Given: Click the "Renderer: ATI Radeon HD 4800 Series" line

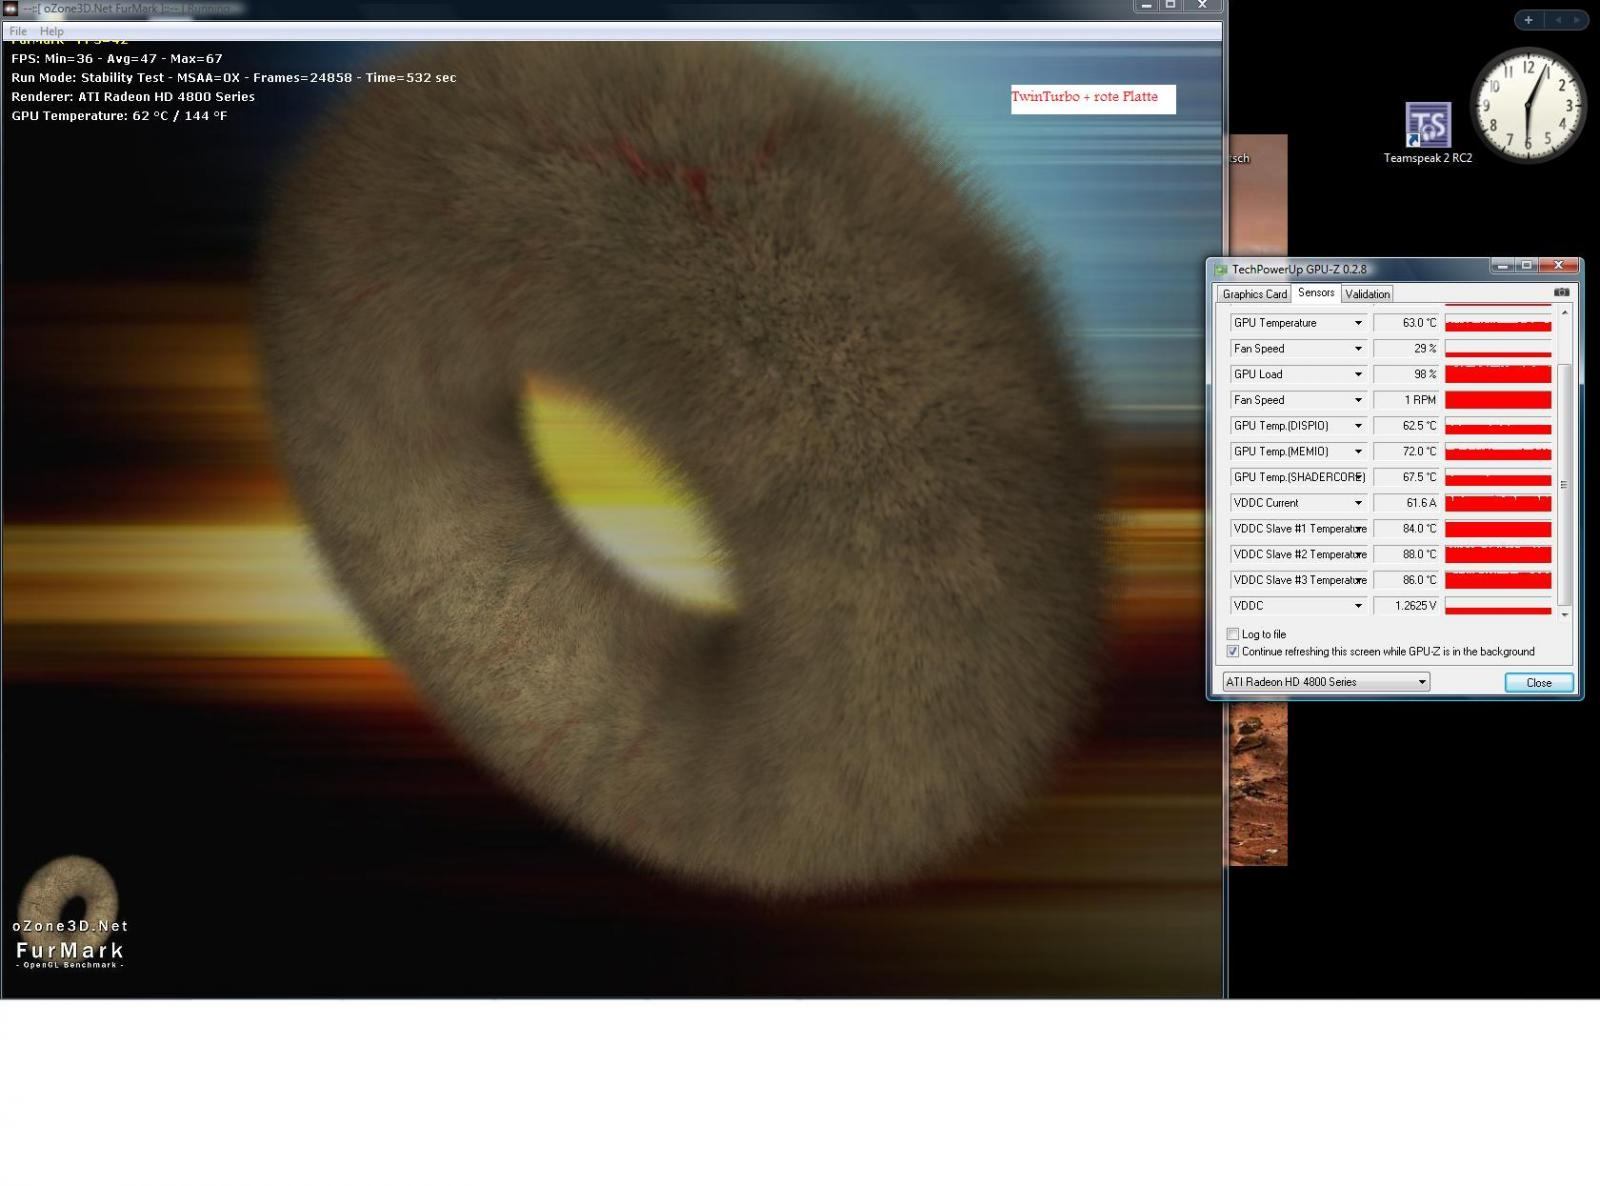Looking at the screenshot, I should coord(133,97).
